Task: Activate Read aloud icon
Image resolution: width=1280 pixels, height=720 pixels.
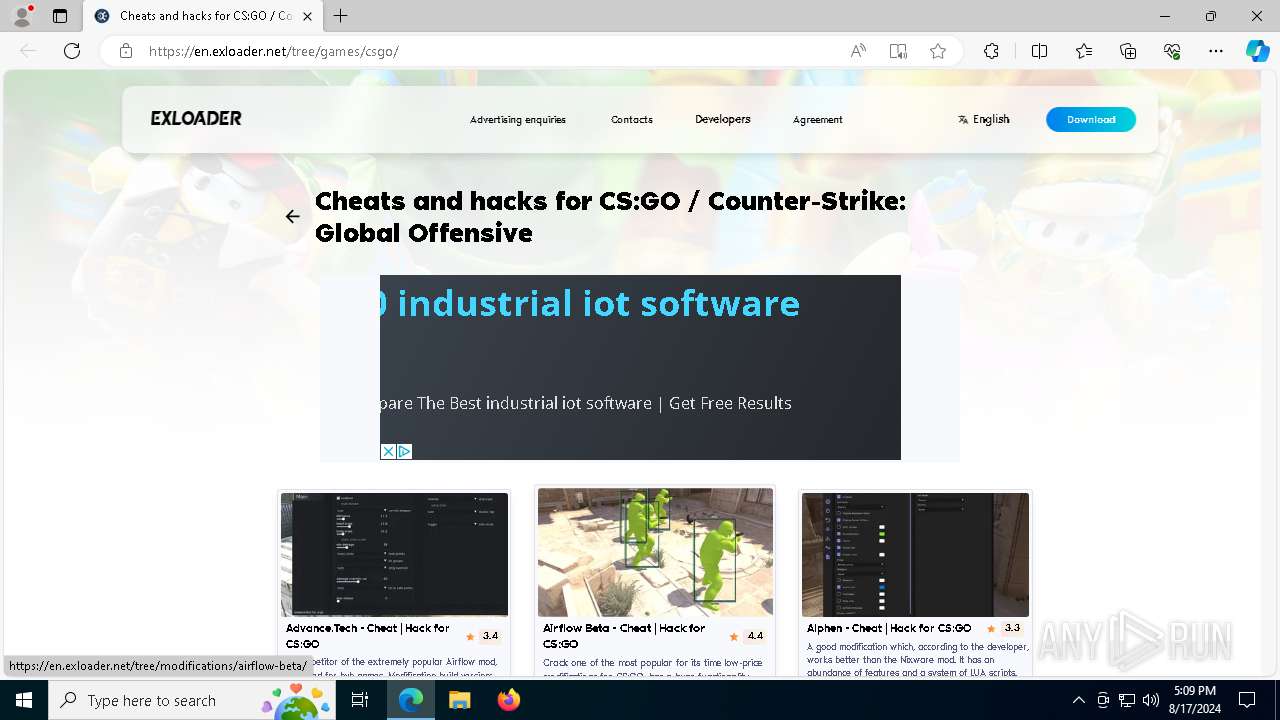Action: point(858,51)
